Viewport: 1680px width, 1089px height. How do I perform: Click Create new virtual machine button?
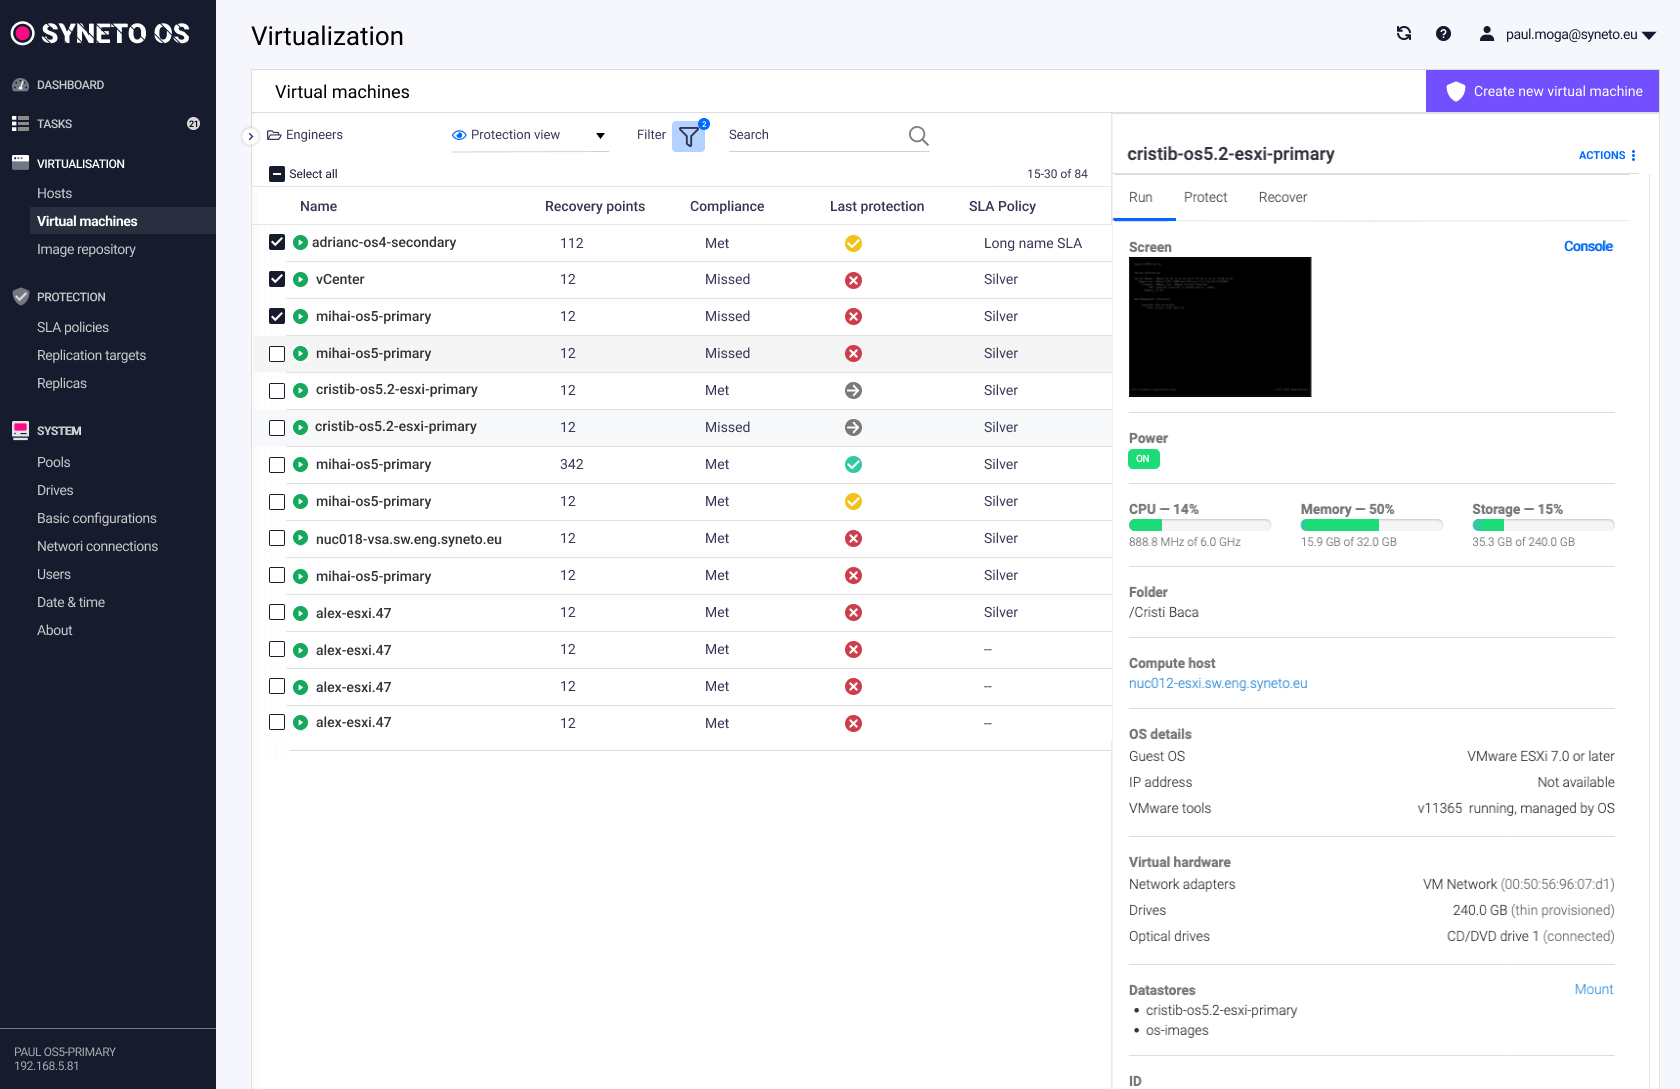point(1542,91)
